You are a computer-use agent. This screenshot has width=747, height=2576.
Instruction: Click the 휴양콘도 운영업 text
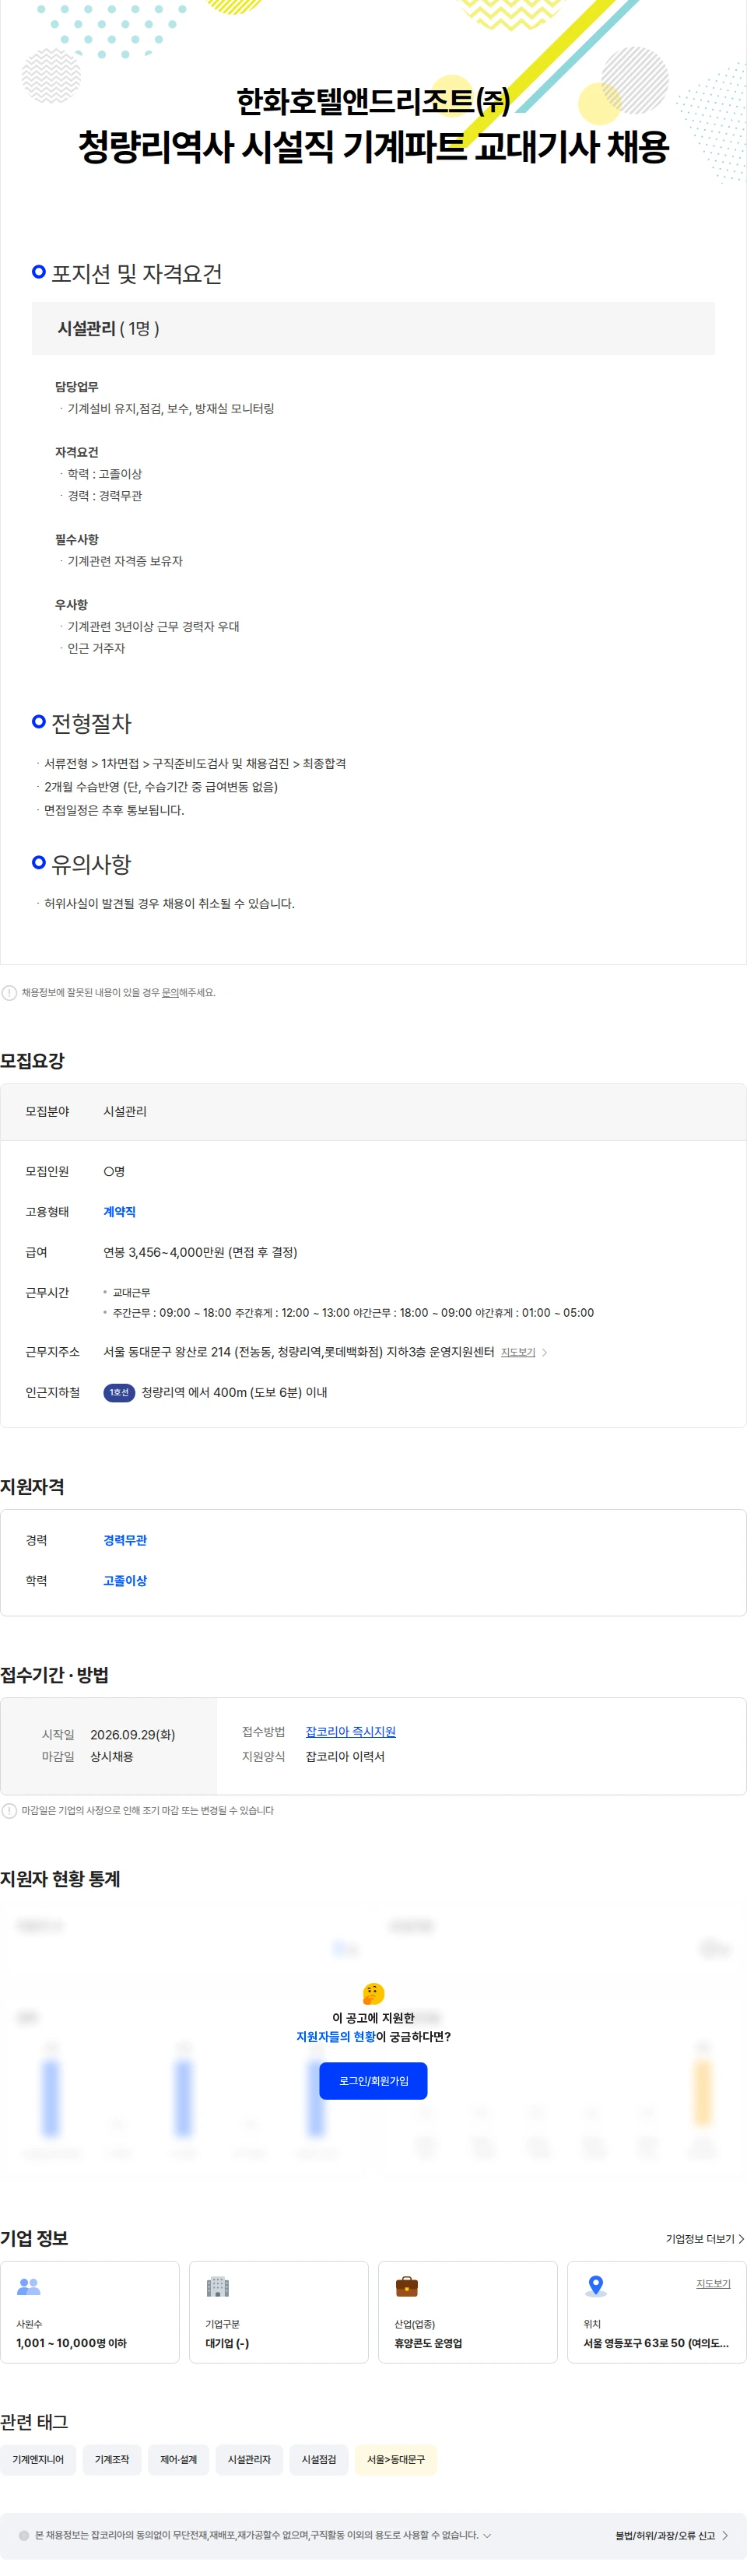click(428, 2343)
